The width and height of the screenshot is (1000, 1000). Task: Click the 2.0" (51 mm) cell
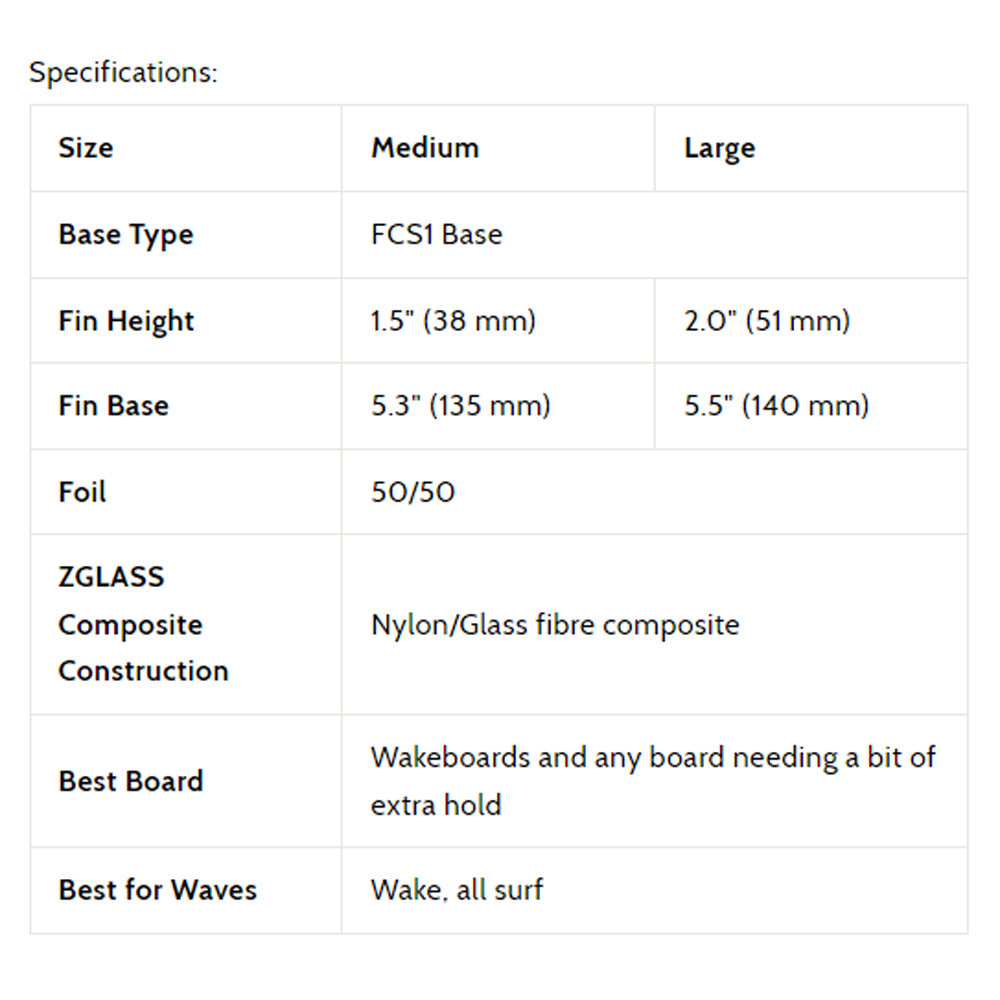tap(767, 321)
